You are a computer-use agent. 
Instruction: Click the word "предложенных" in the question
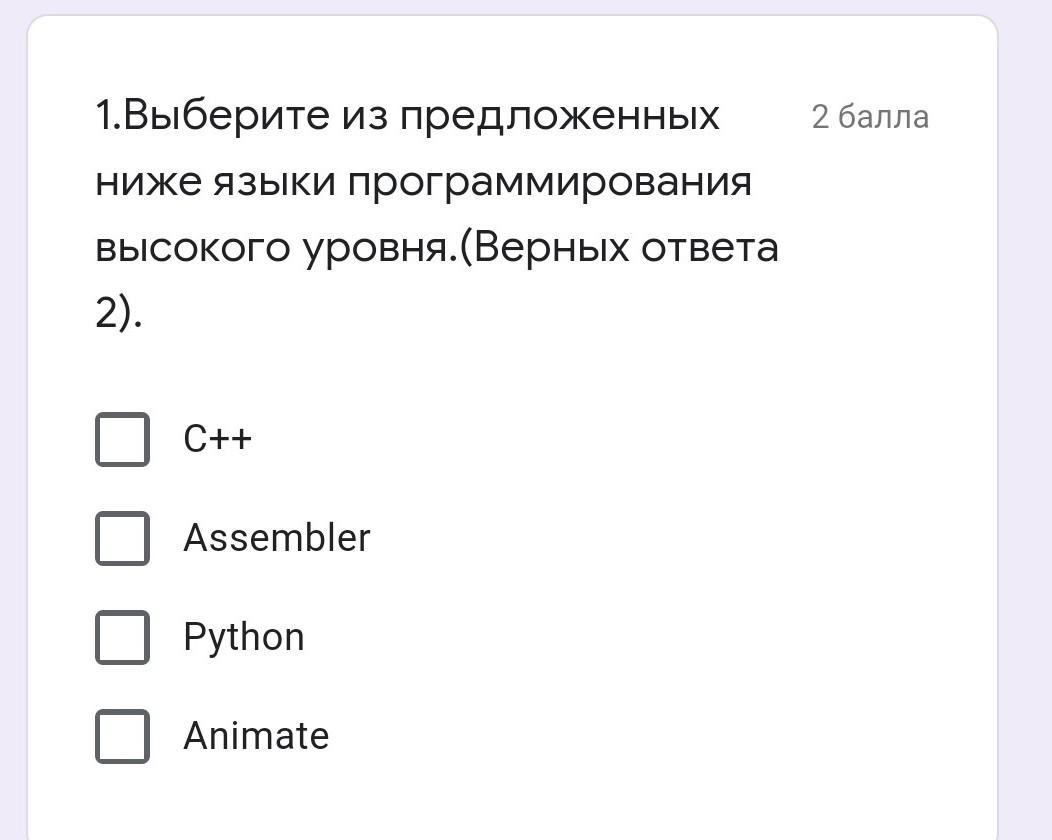[x=560, y=116]
